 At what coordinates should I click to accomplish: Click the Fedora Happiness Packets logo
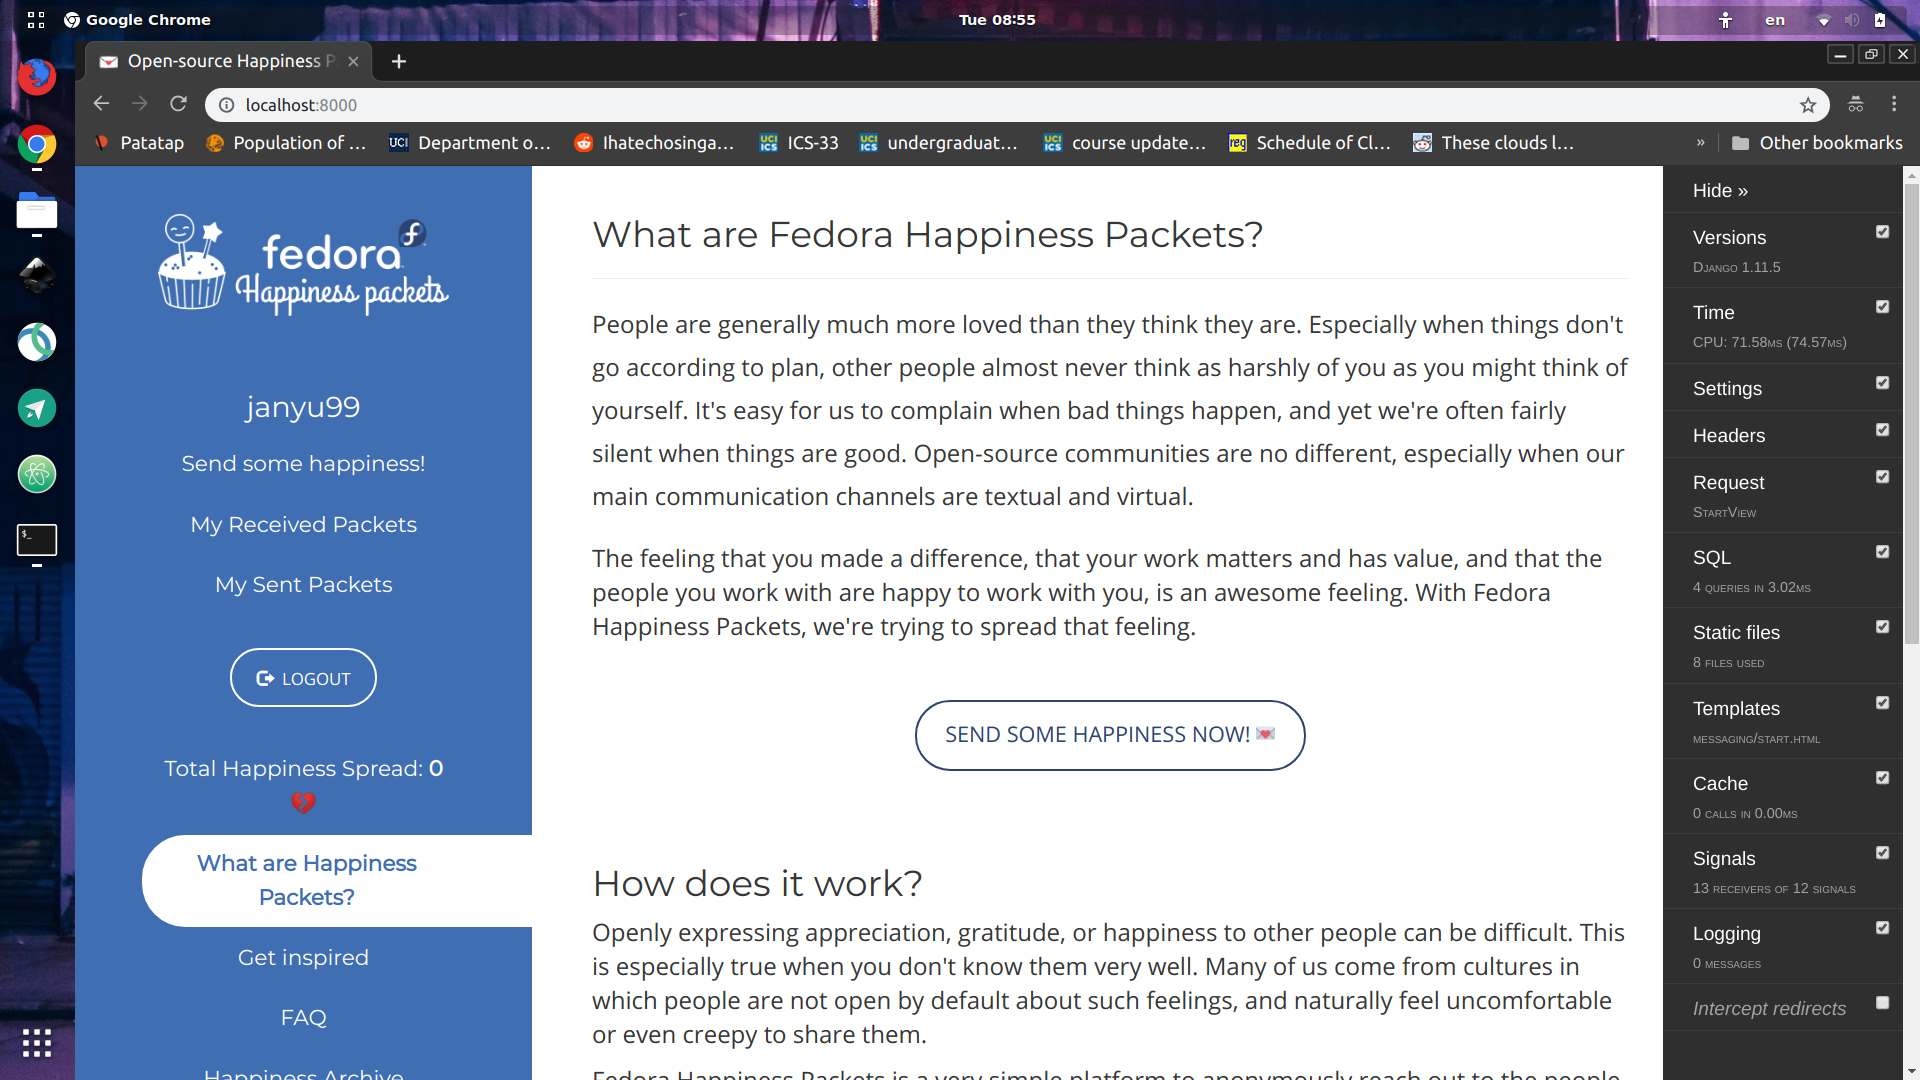(303, 265)
